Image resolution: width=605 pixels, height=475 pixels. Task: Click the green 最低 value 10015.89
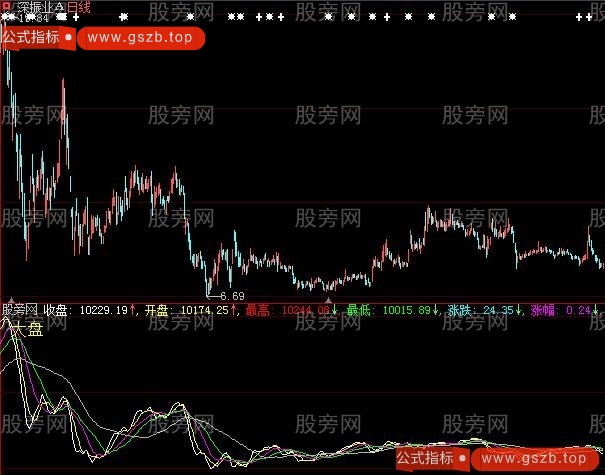[x=404, y=311]
